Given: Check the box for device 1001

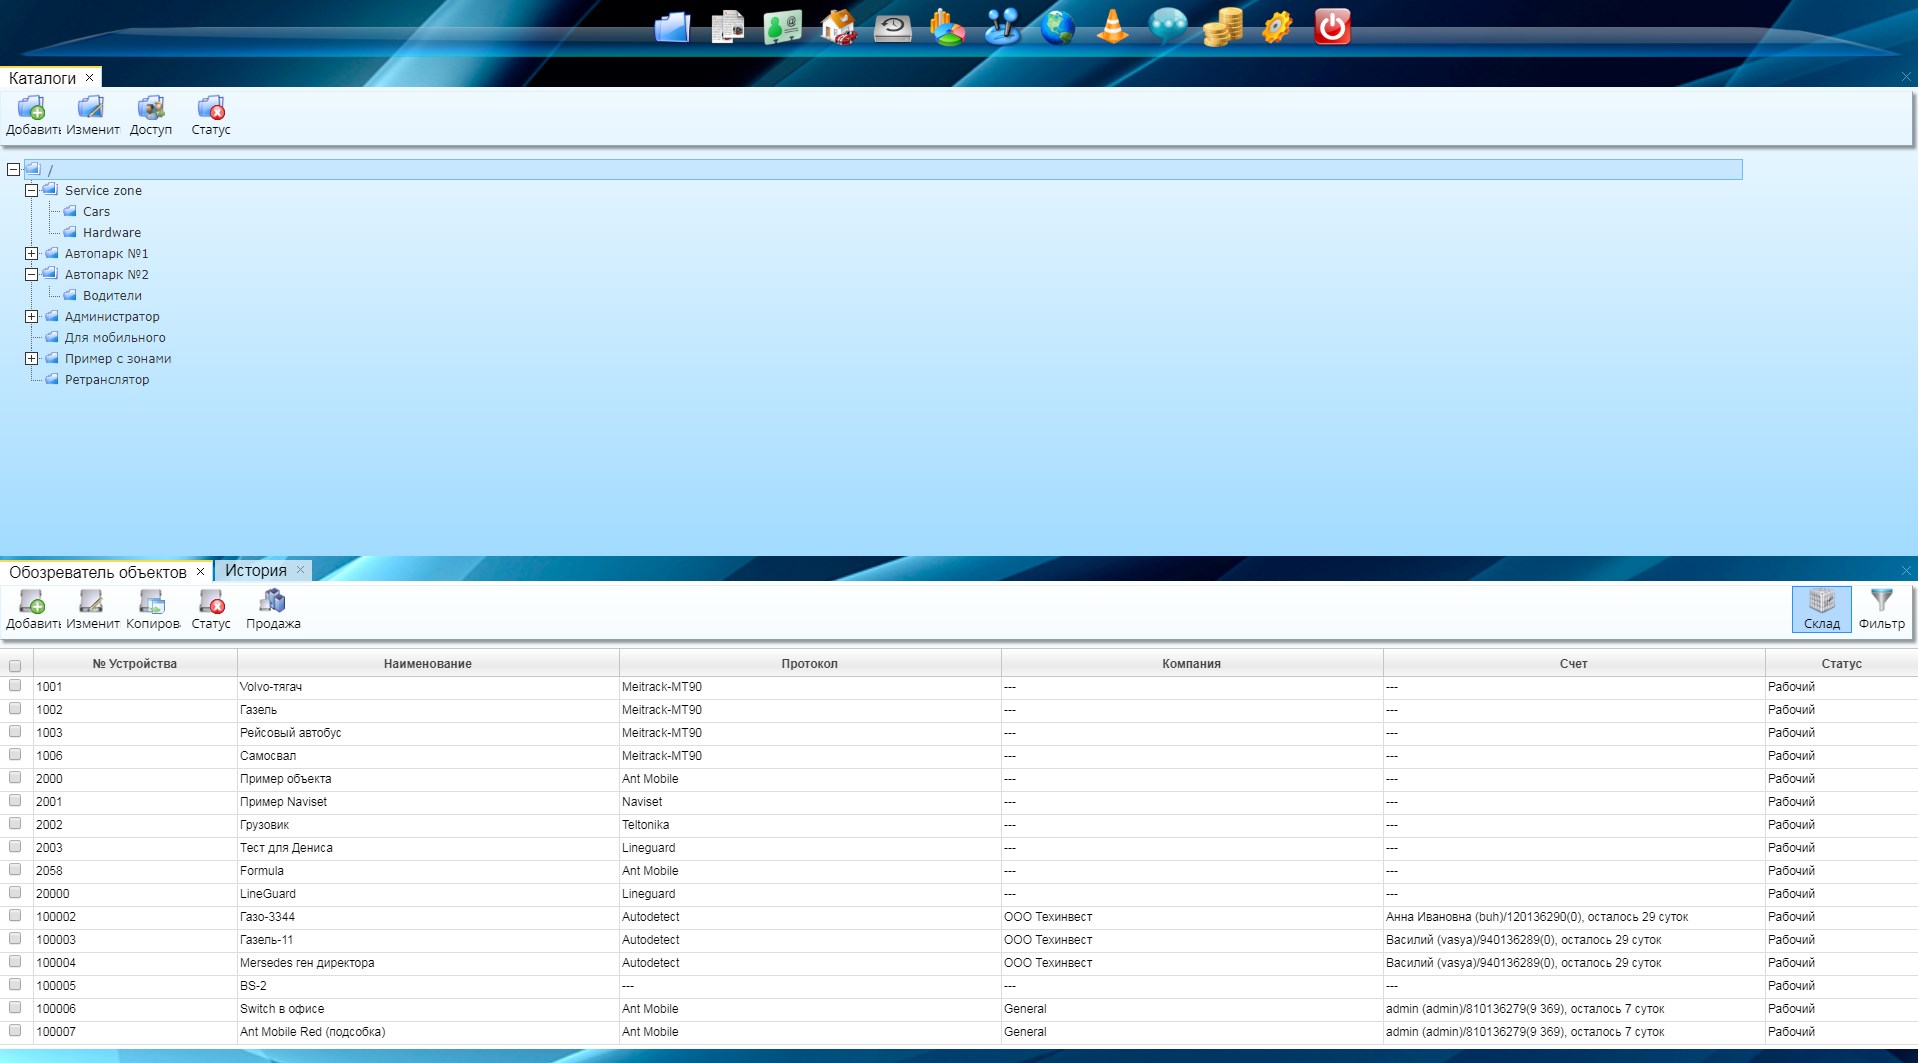Looking at the screenshot, I should [x=15, y=686].
